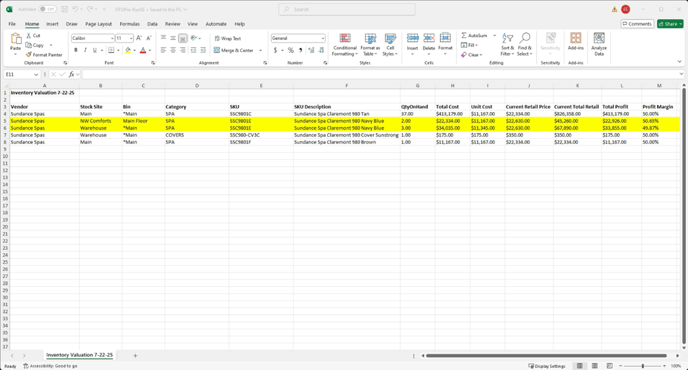Click the Share button
The width and height of the screenshot is (688, 370).
pyautogui.click(x=670, y=24)
